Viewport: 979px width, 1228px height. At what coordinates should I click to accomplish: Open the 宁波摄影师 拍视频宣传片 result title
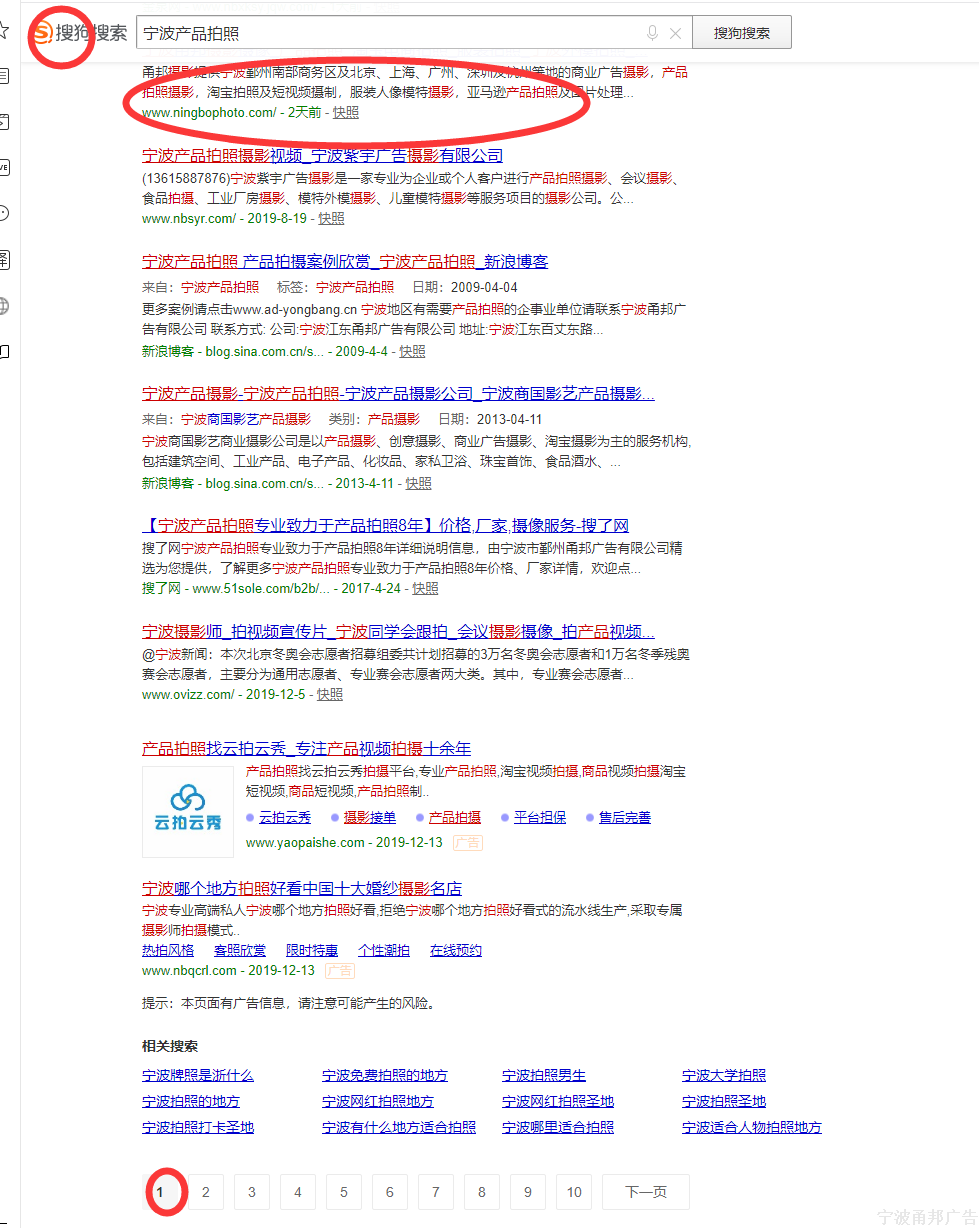[398, 632]
